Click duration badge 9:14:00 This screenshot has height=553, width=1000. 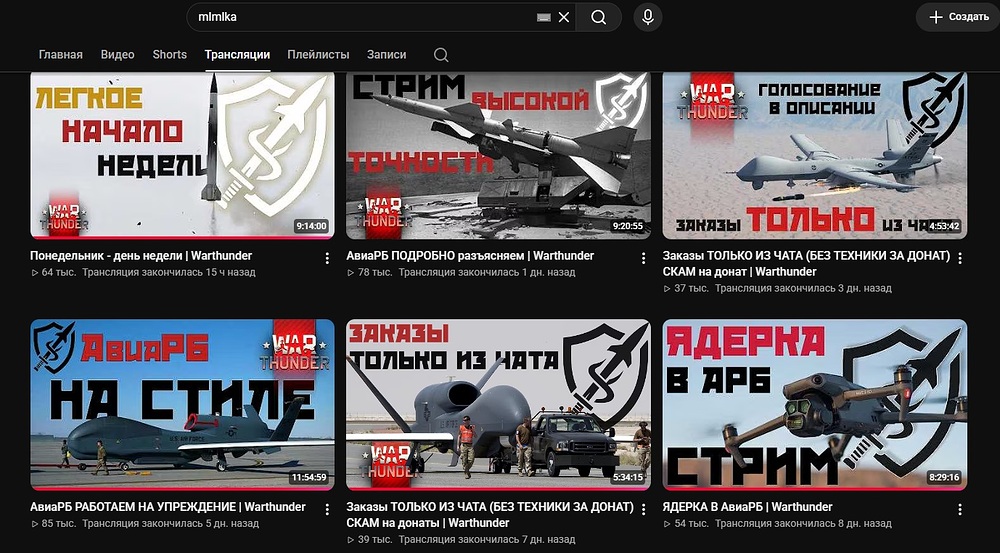[x=311, y=226]
